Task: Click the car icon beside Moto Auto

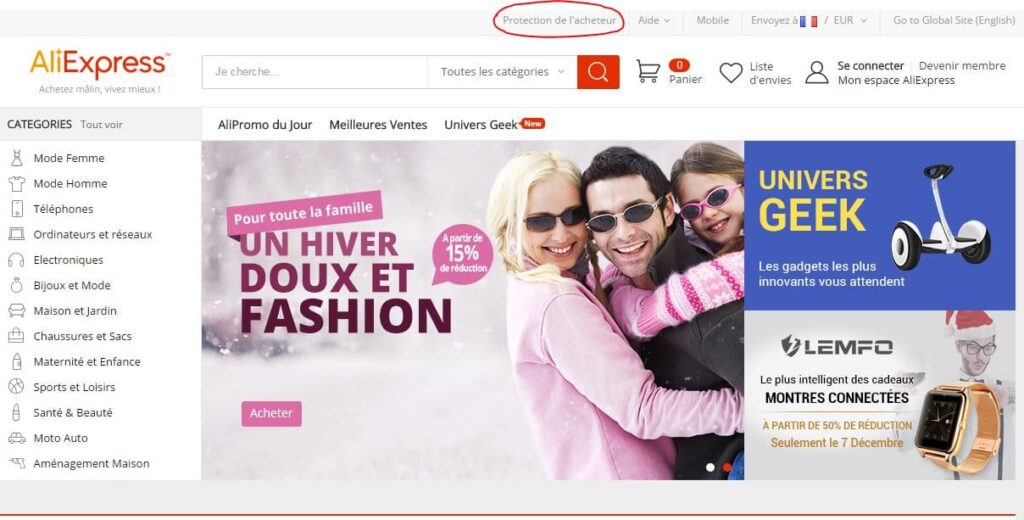Action: 16,438
